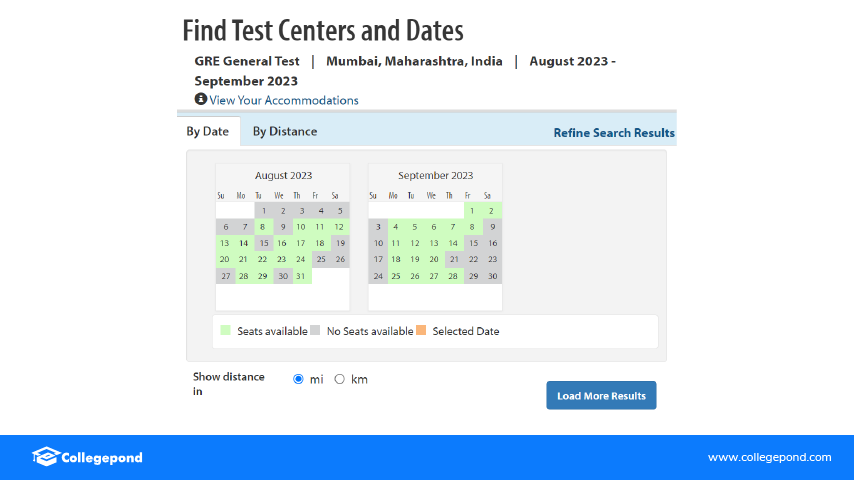Switch to the By Date tab

pos(208,131)
